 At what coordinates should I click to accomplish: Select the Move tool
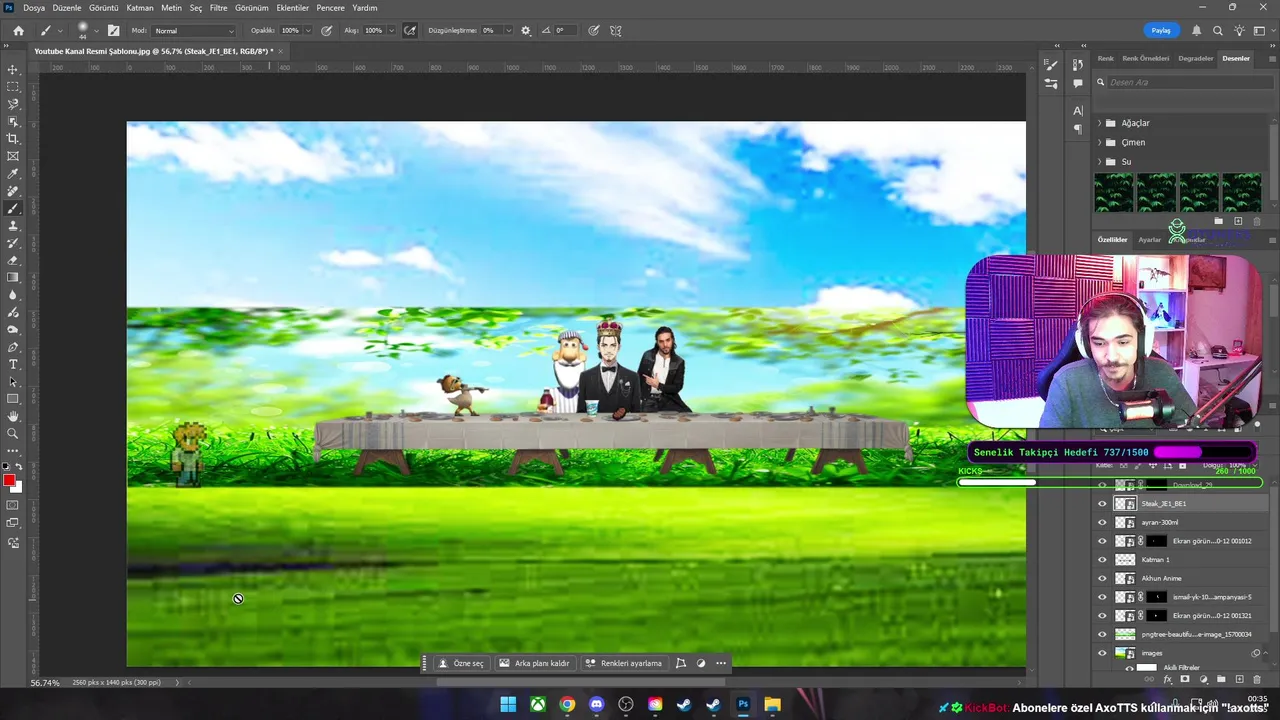click(13, 70)
